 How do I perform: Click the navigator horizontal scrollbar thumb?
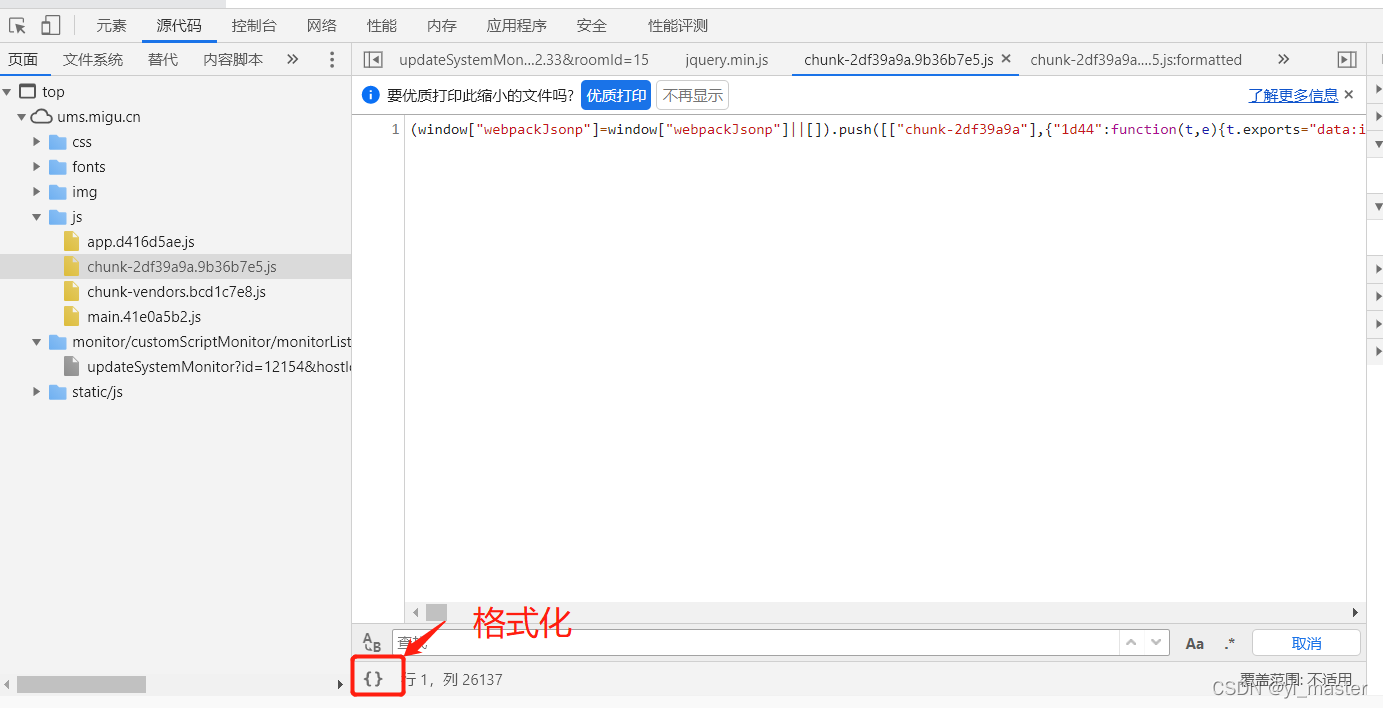point(81,684)
